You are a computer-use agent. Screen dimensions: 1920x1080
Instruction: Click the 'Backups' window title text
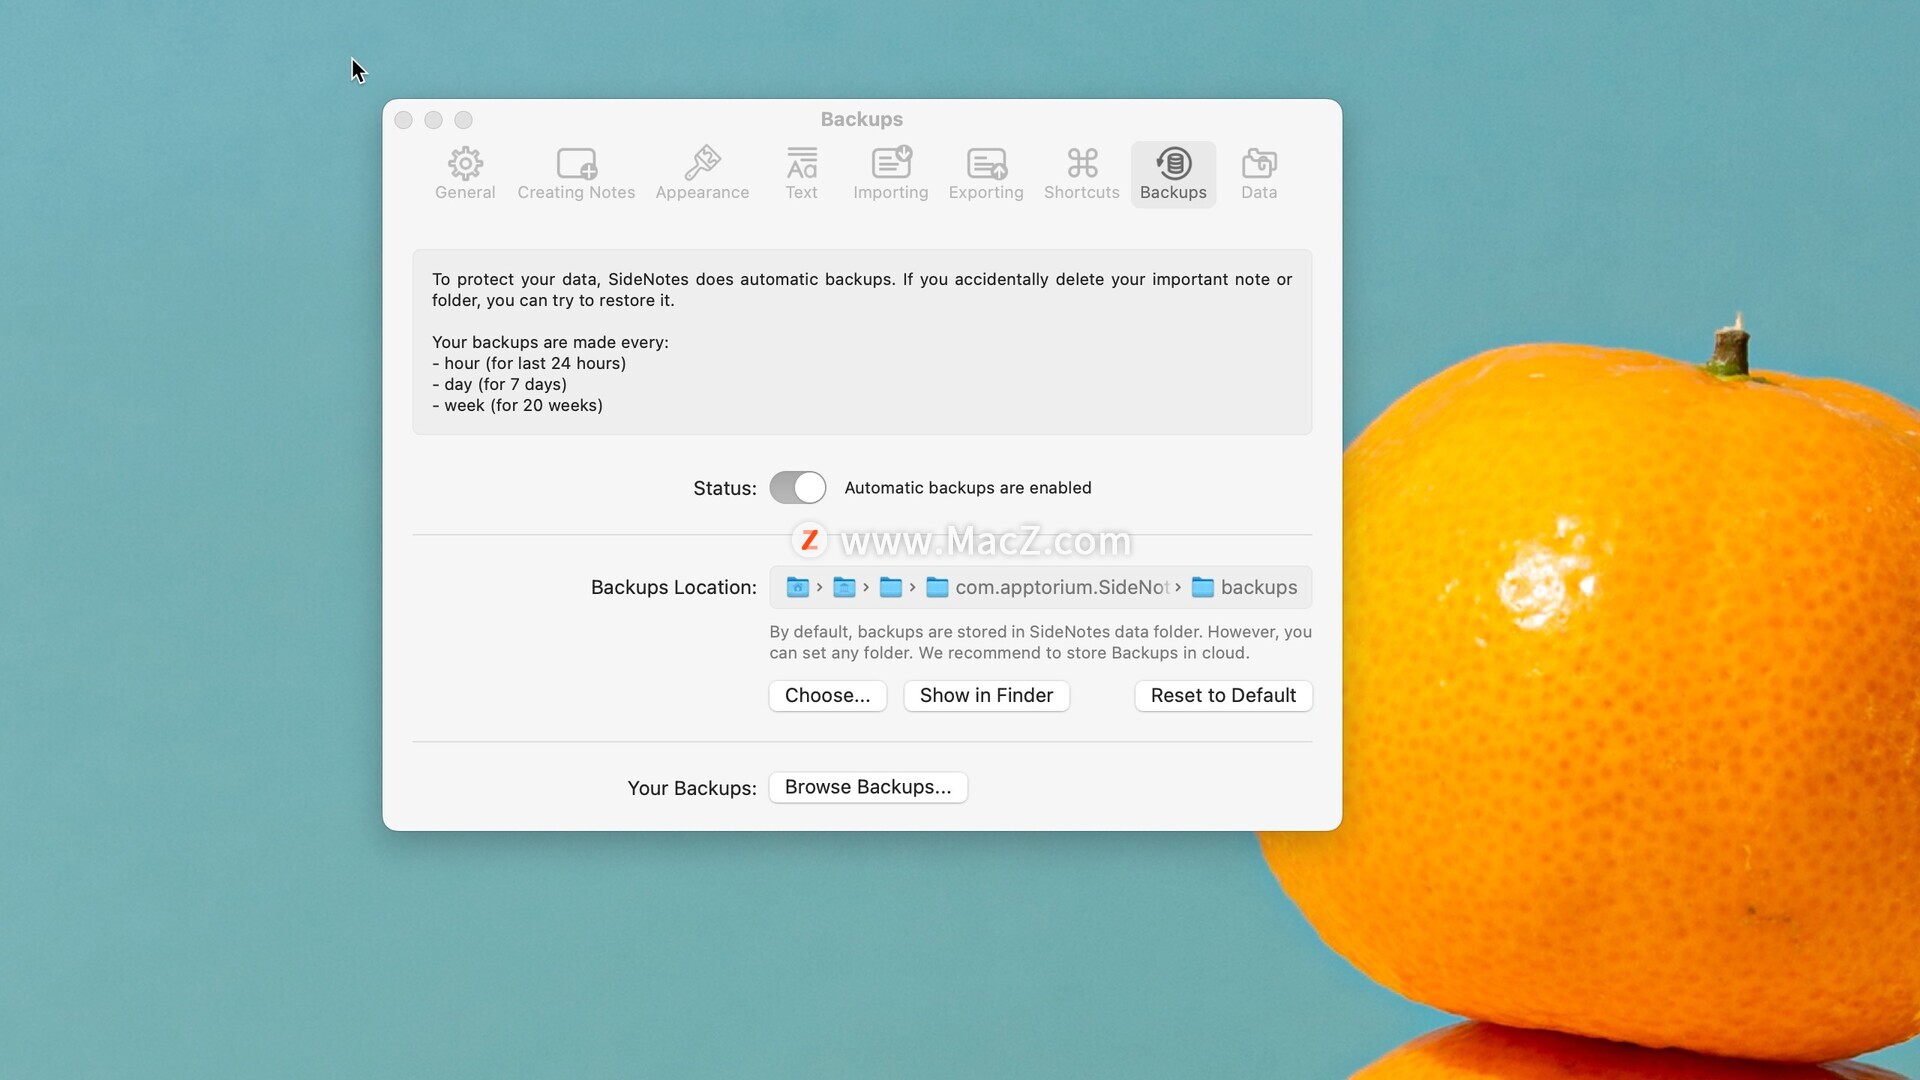[x=861, y=119]
